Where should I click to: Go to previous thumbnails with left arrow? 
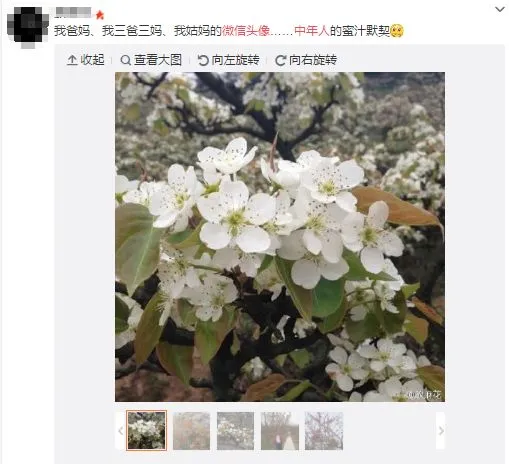coord(120,431)
